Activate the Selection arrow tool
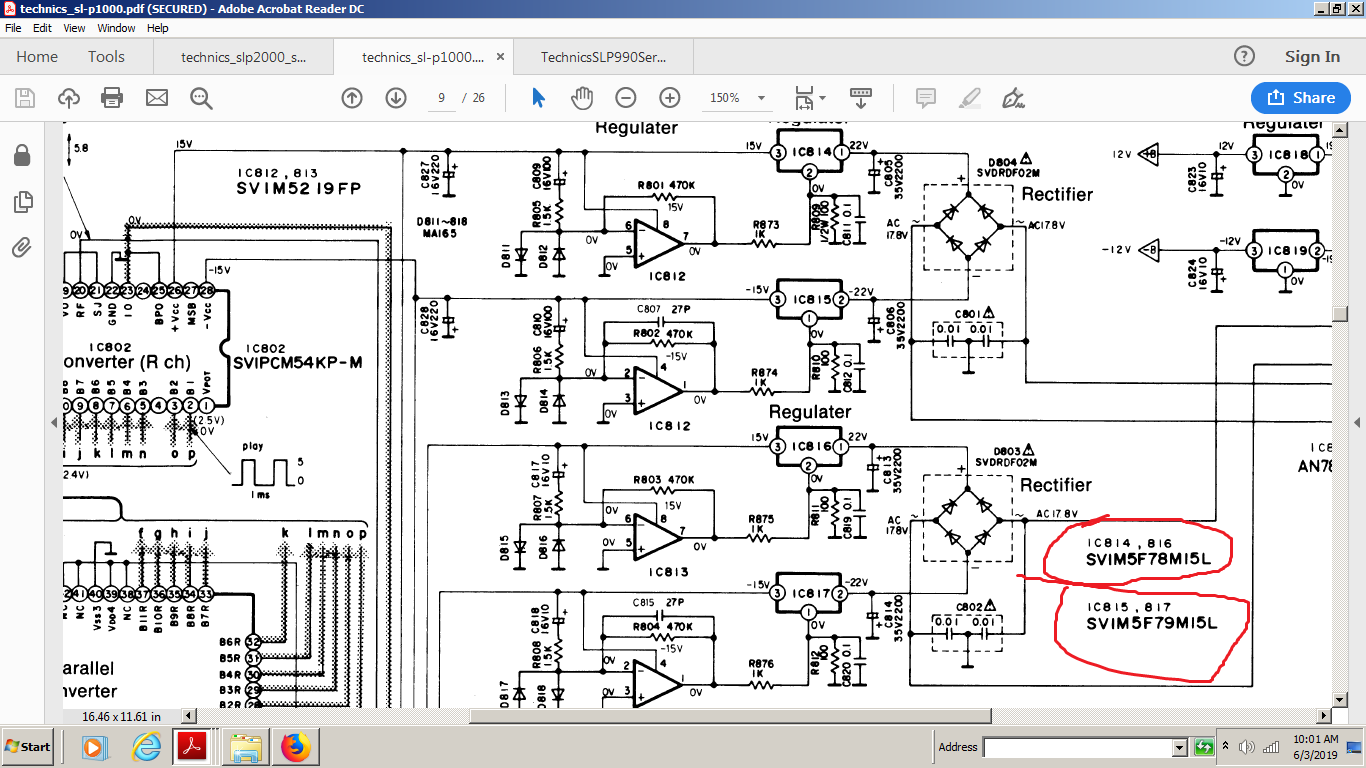Image resolution: width=1366 pixels, height=768 pixels. tap(539, 98)
